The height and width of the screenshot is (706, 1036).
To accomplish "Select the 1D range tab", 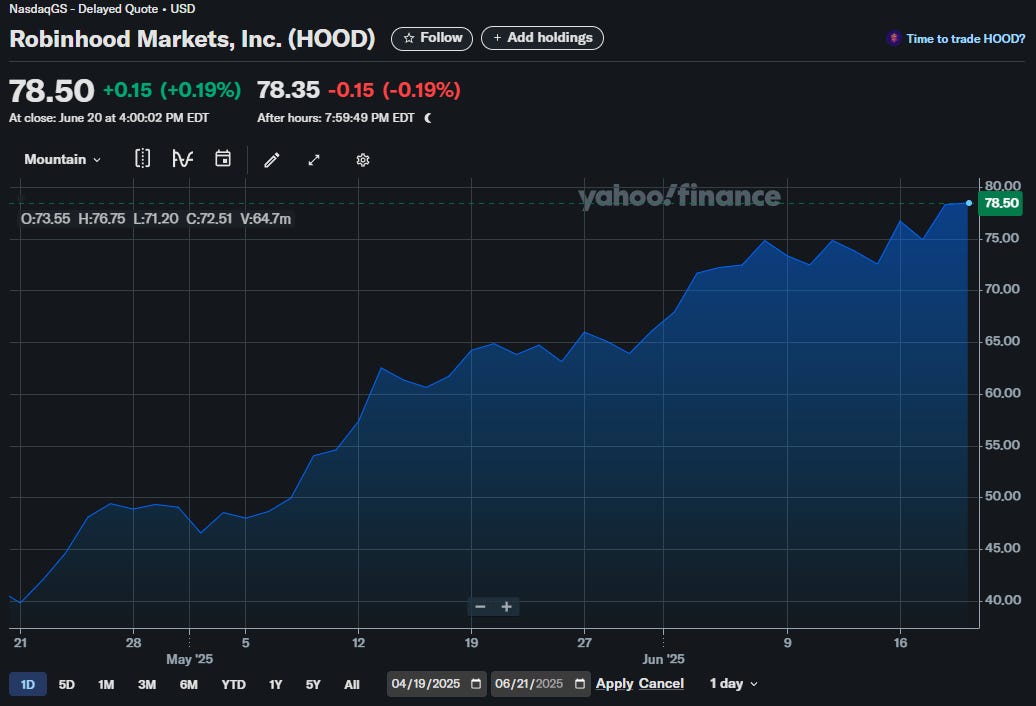I will pos(28,684).
